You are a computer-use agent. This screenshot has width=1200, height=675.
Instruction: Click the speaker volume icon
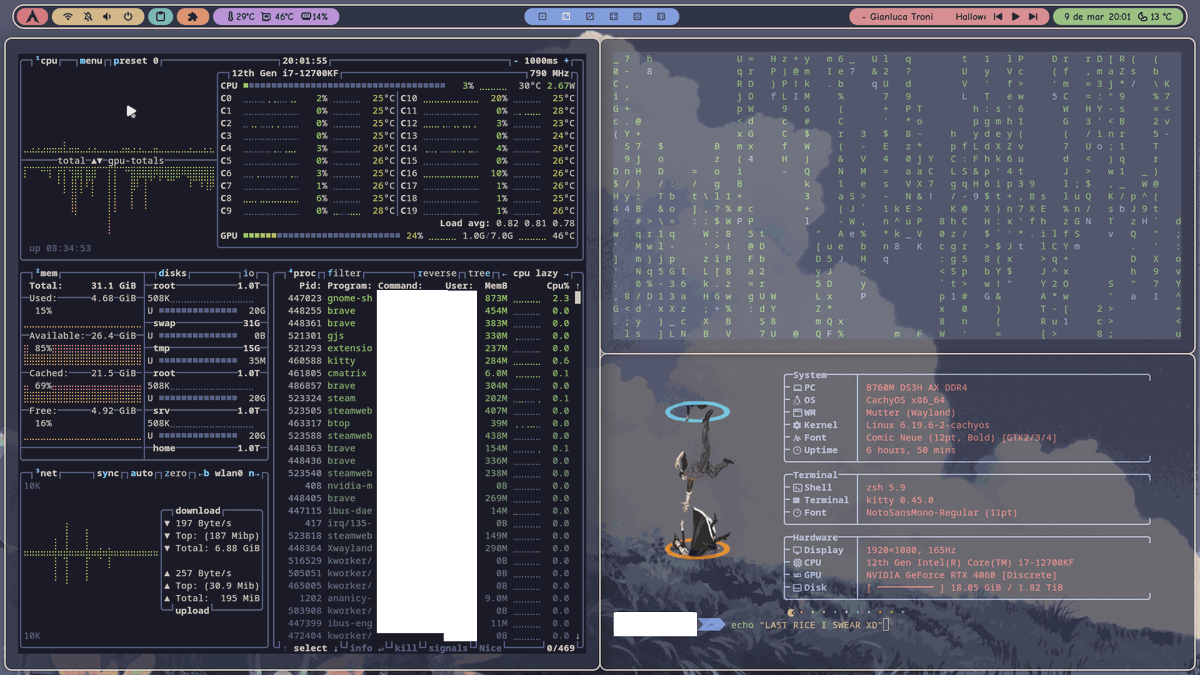[x=108, y=17]
